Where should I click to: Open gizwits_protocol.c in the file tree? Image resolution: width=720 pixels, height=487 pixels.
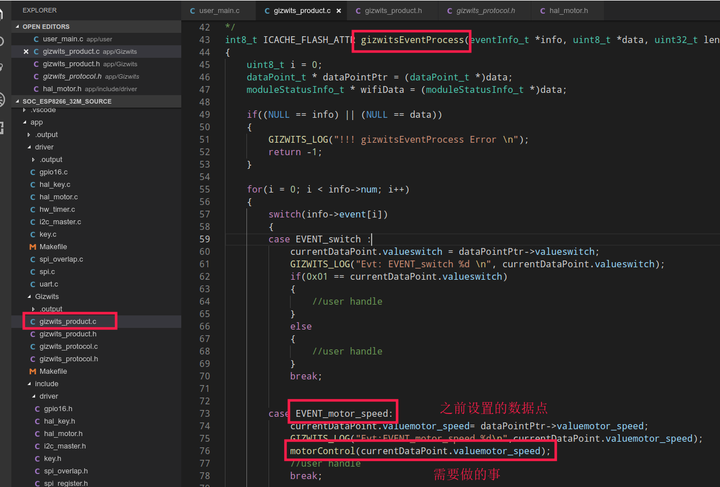68,347
